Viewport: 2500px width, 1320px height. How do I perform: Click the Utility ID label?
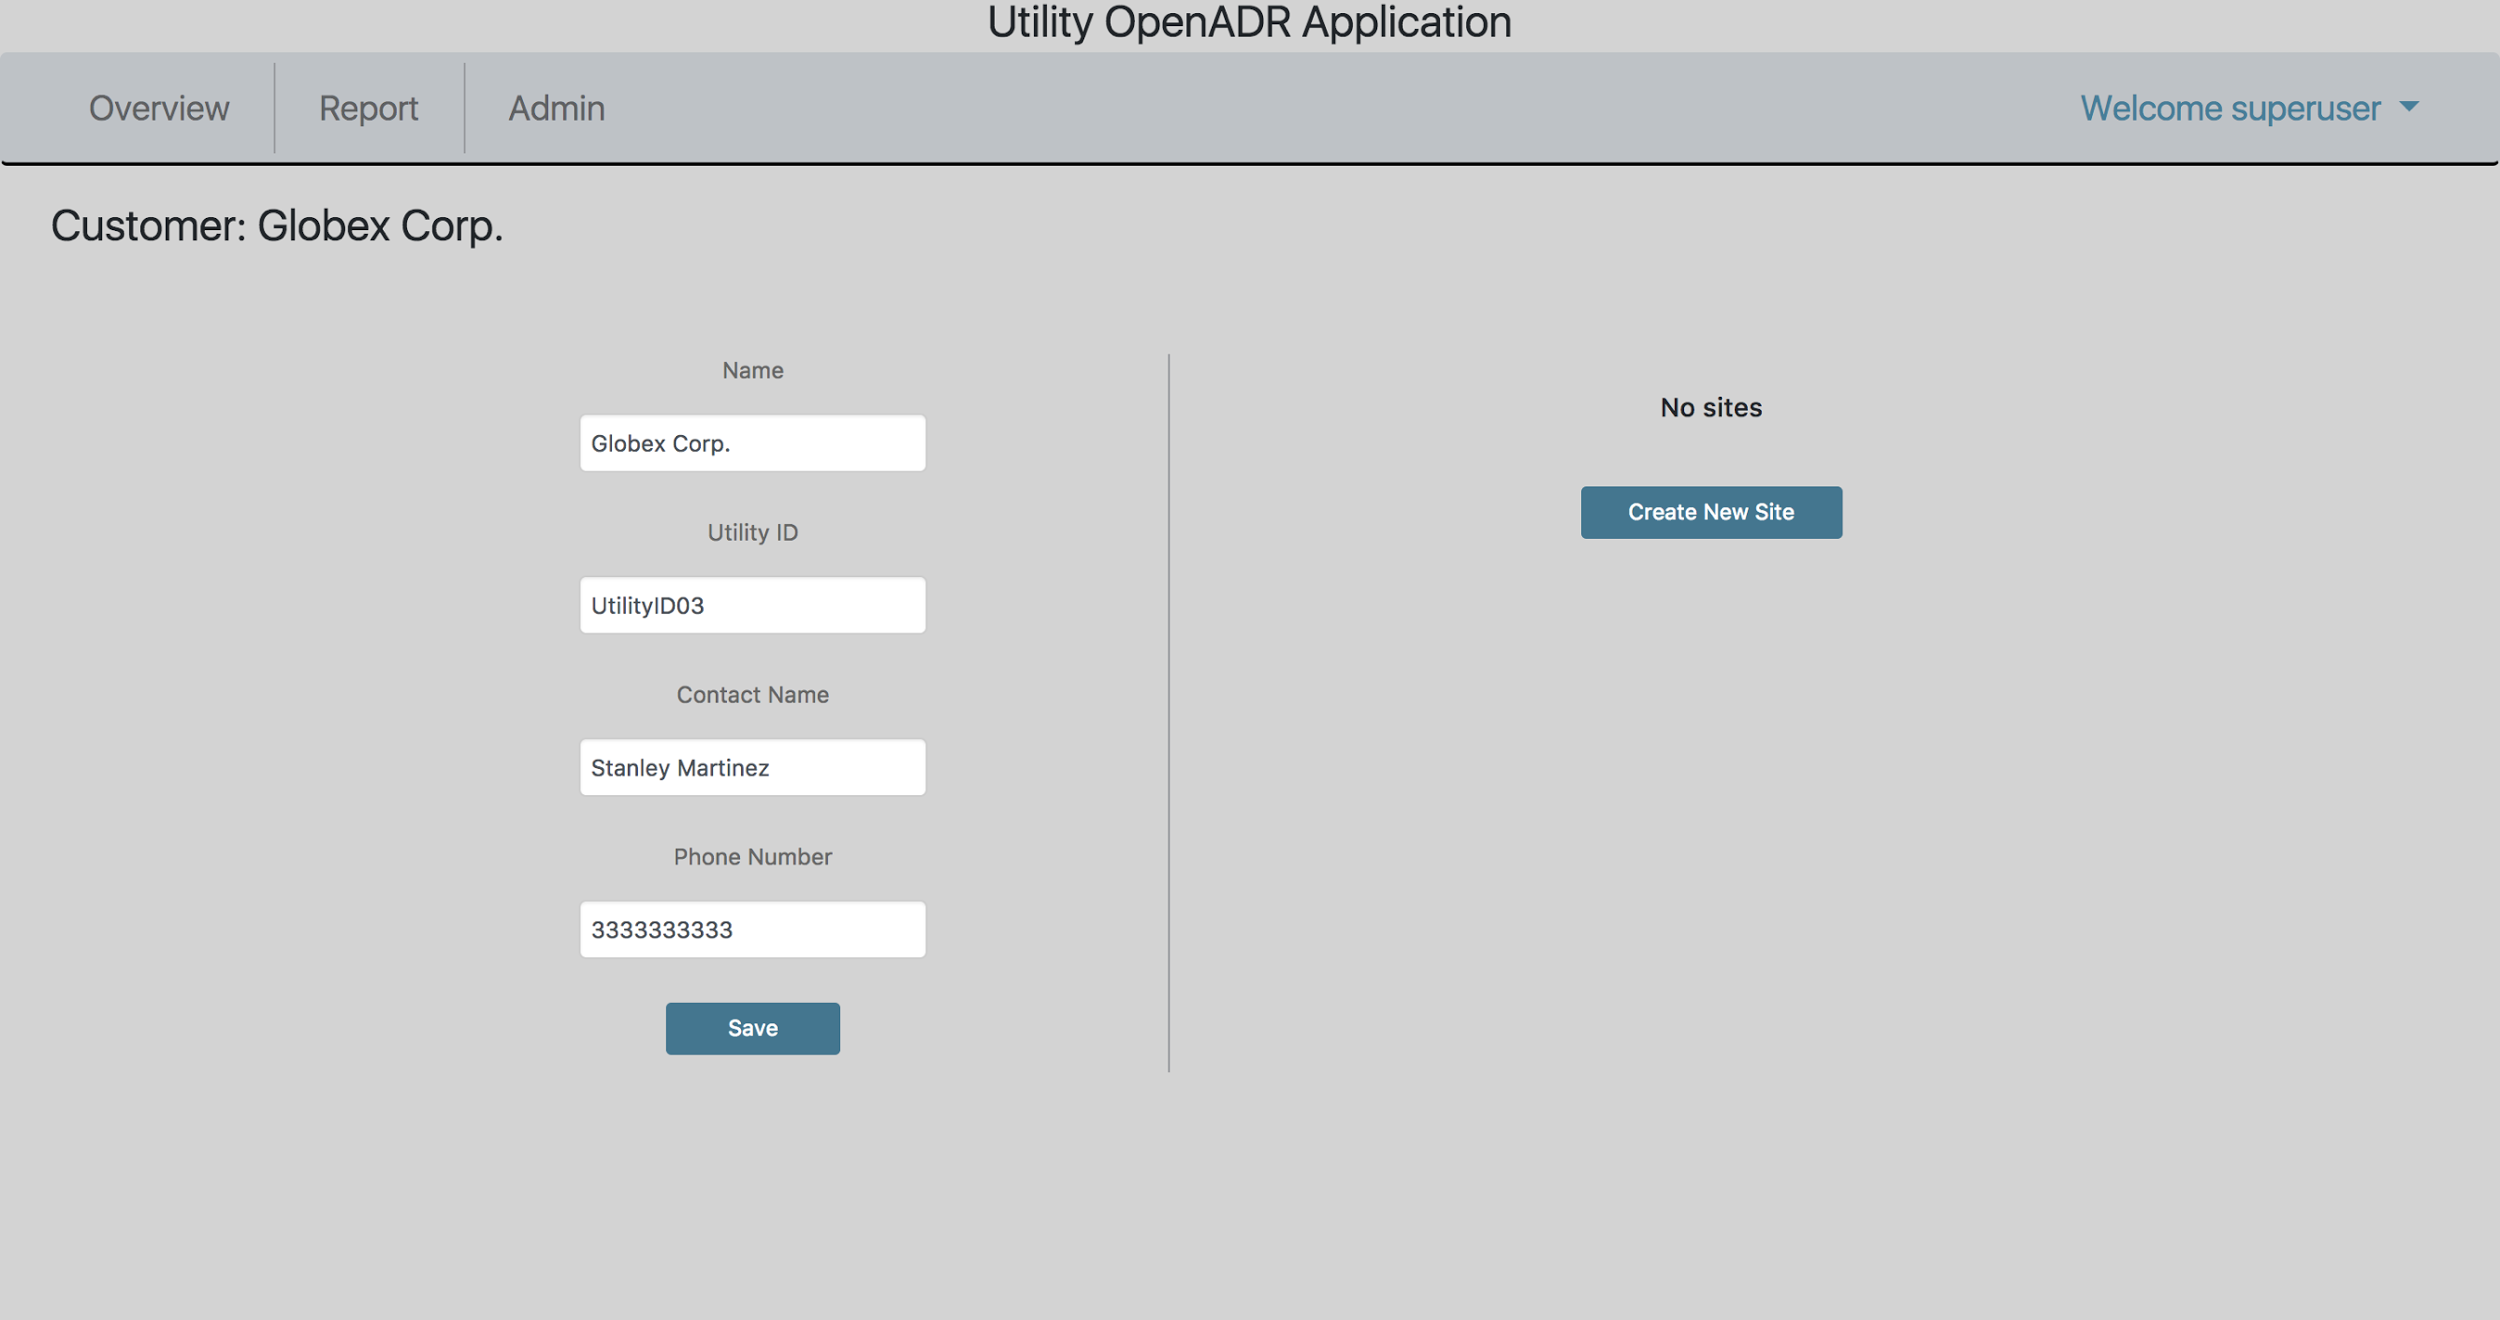click(x=752, y=532)
